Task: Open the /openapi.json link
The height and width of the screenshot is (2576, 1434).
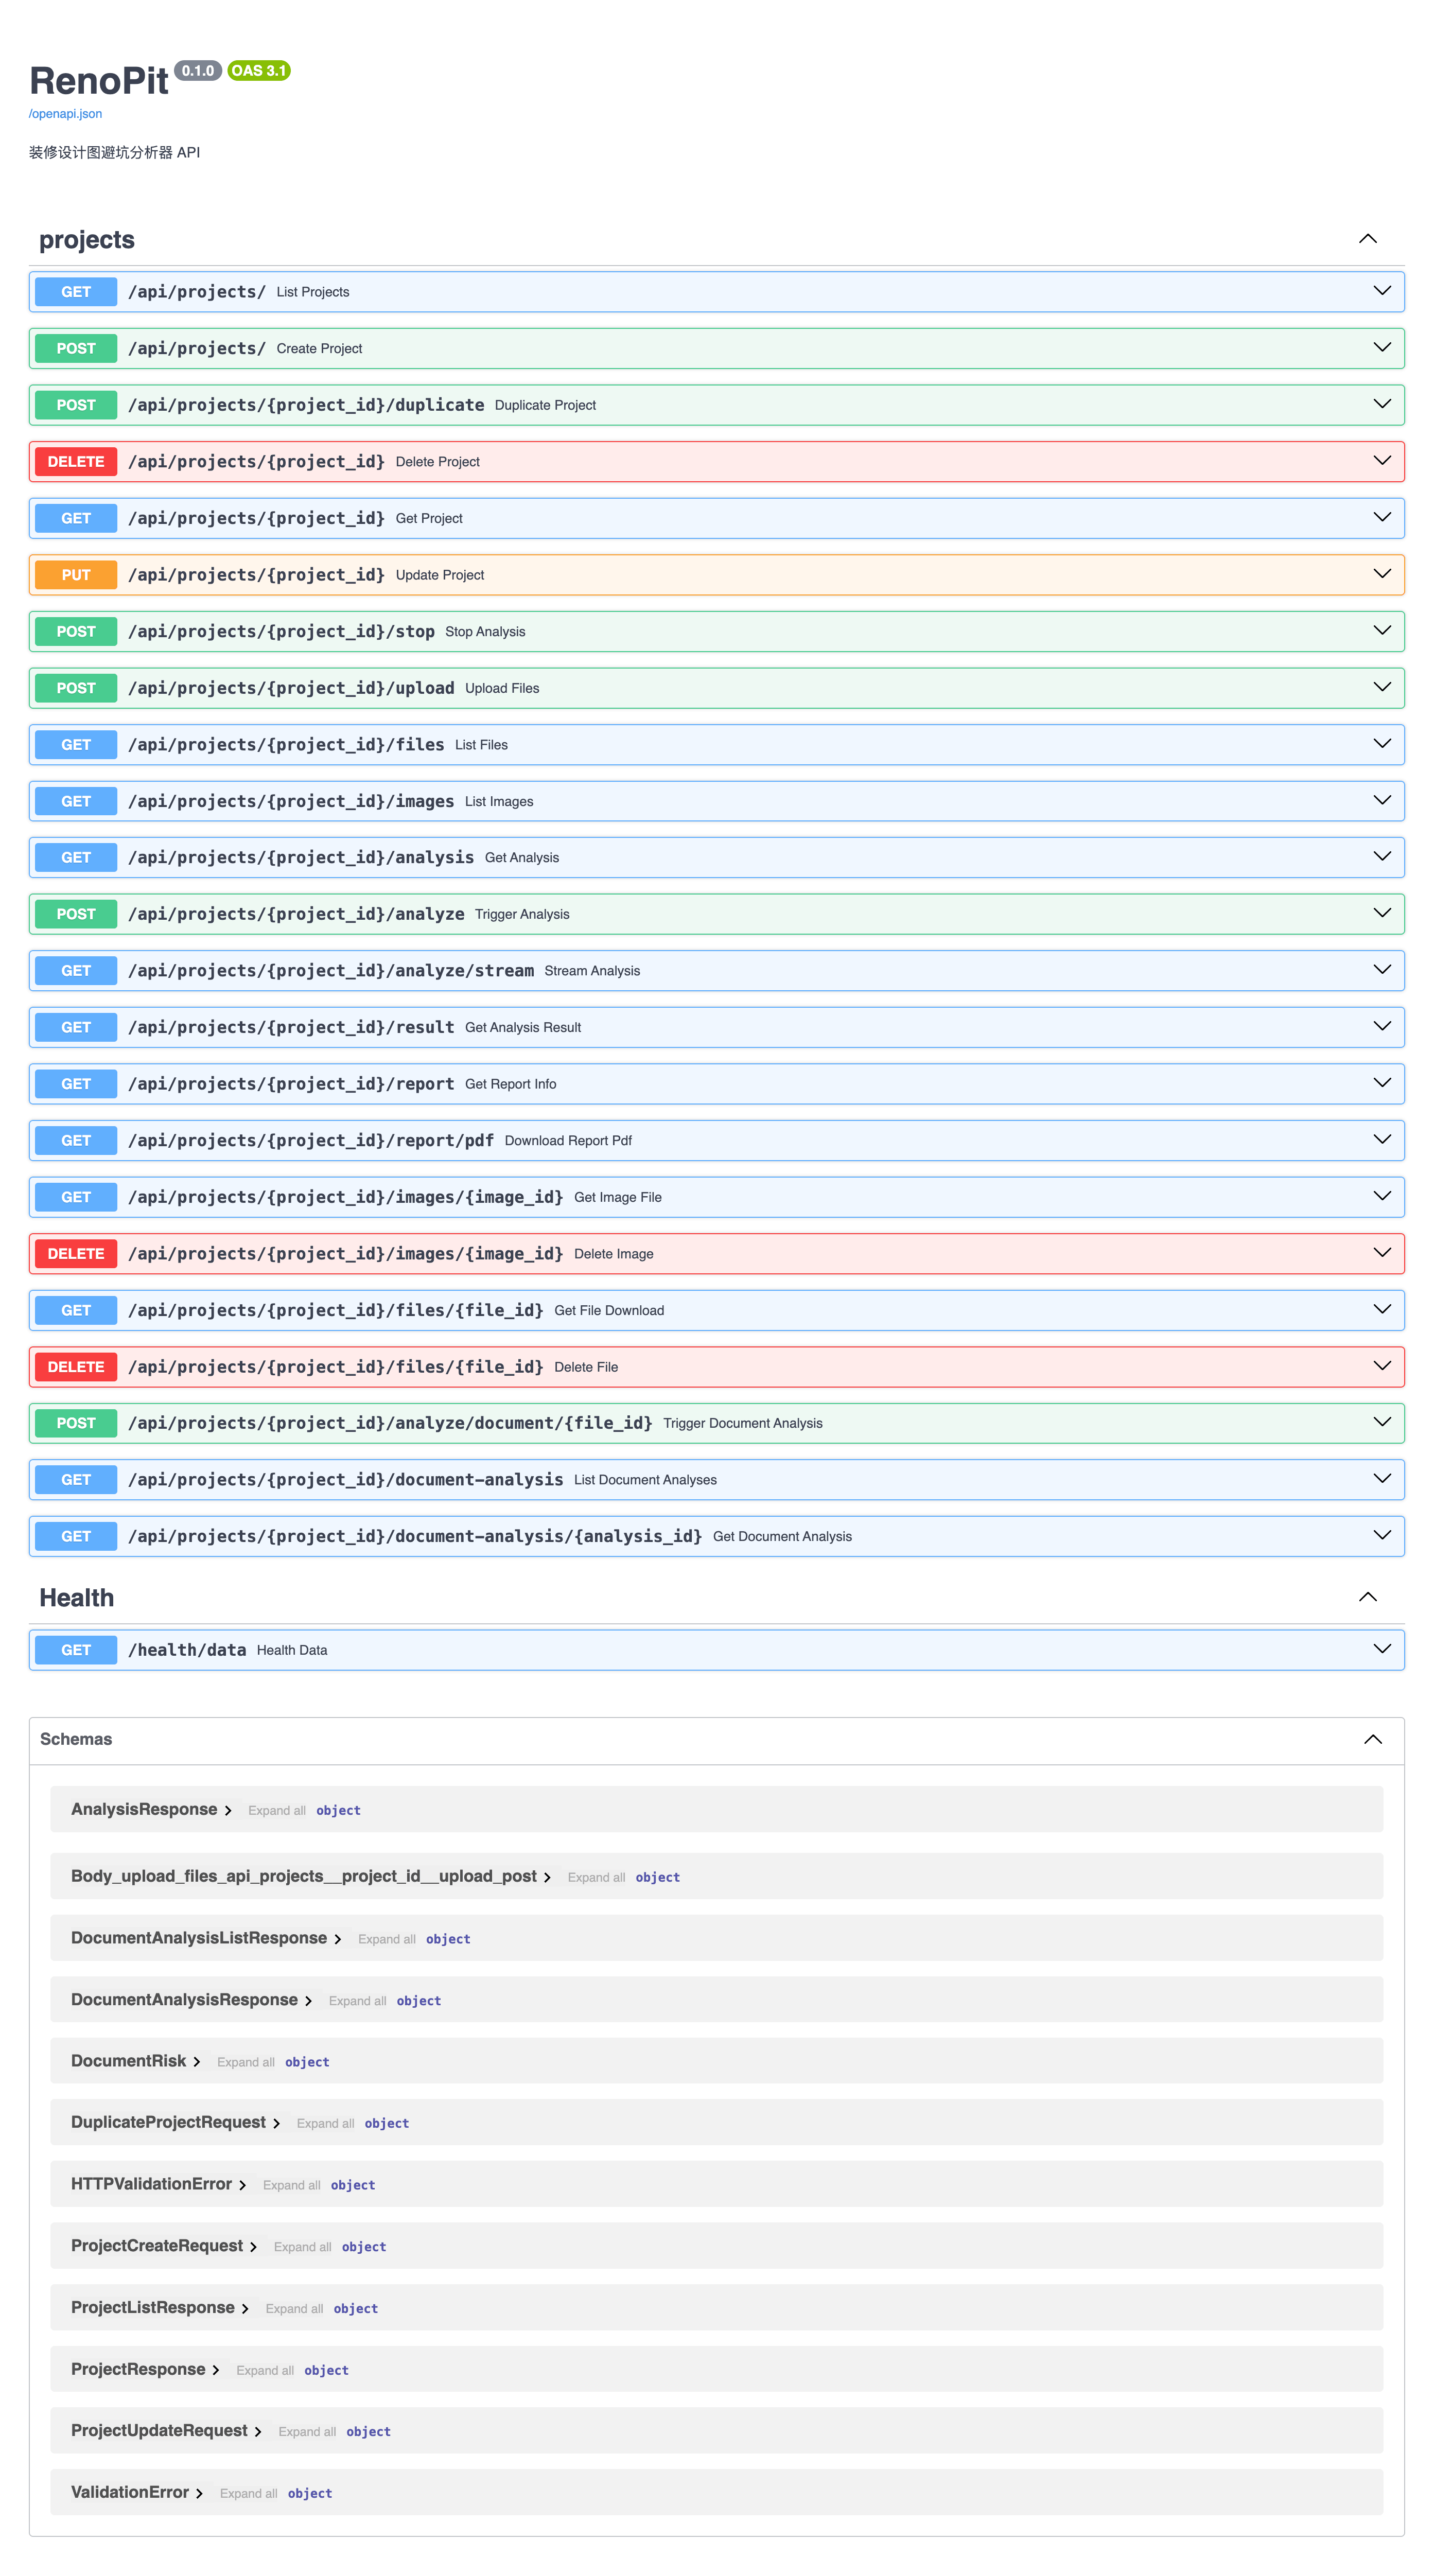Action: (x=65, y=114)
